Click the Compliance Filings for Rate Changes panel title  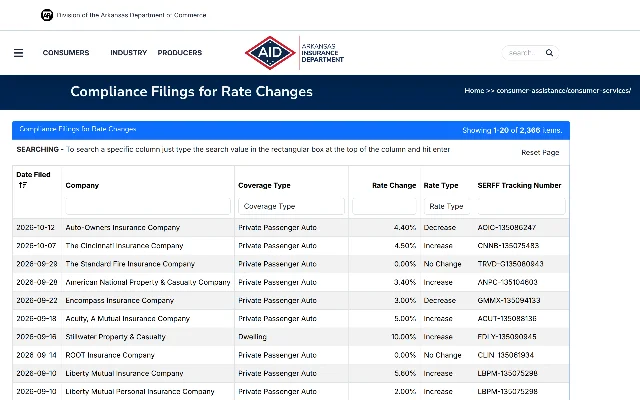click(x=78, y=129)
